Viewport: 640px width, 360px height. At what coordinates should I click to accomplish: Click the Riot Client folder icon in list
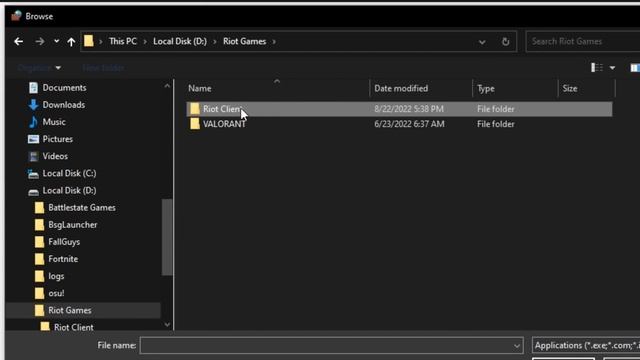[195, 109]
